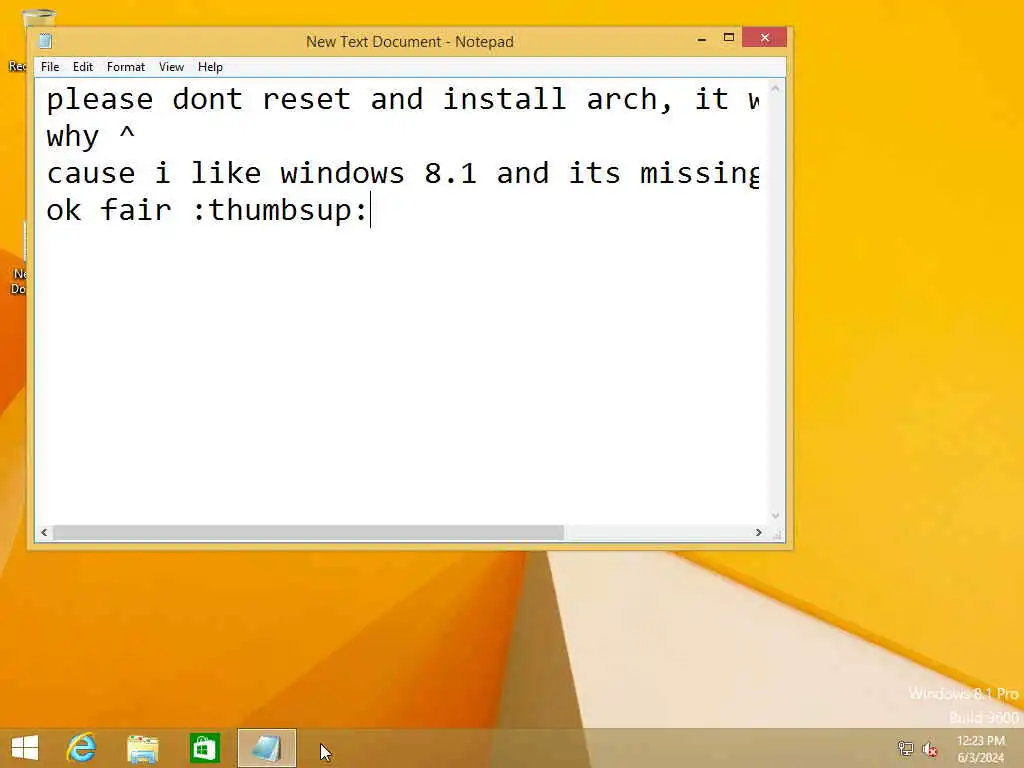Open the Edit menu
The width and height of the screenshot is (1024, 768).
coord(83,67)
